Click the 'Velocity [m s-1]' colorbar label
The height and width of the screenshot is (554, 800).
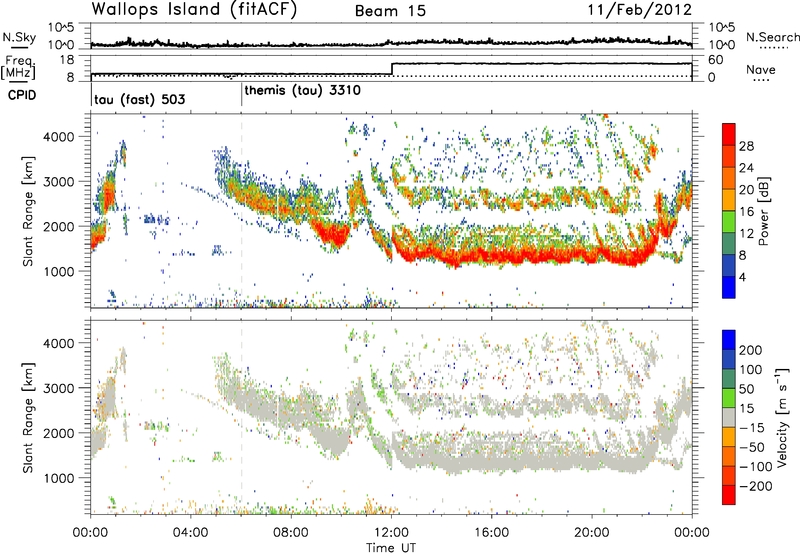pyautogui.click(x=781, y=417)
